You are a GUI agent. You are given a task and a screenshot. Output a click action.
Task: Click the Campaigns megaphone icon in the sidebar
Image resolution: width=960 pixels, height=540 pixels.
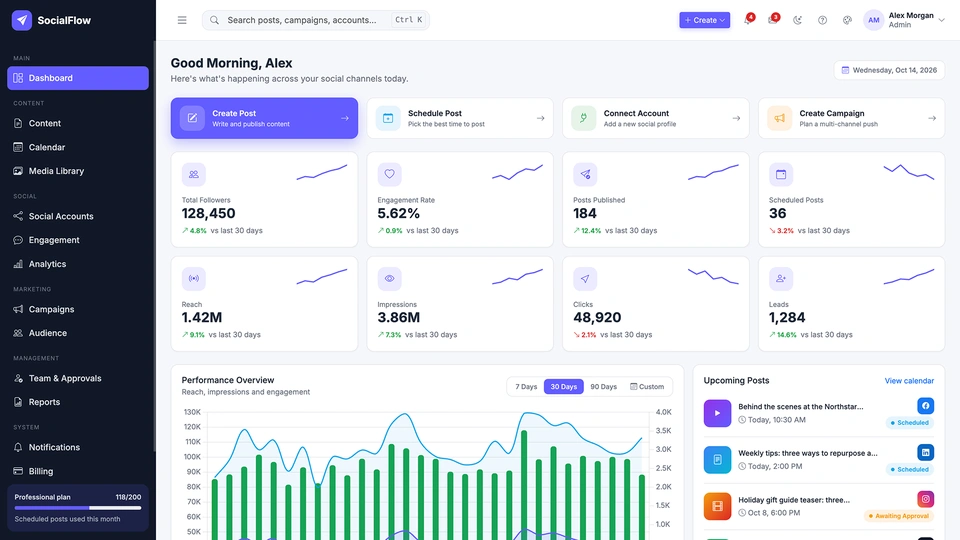click(x=18, y=309)
